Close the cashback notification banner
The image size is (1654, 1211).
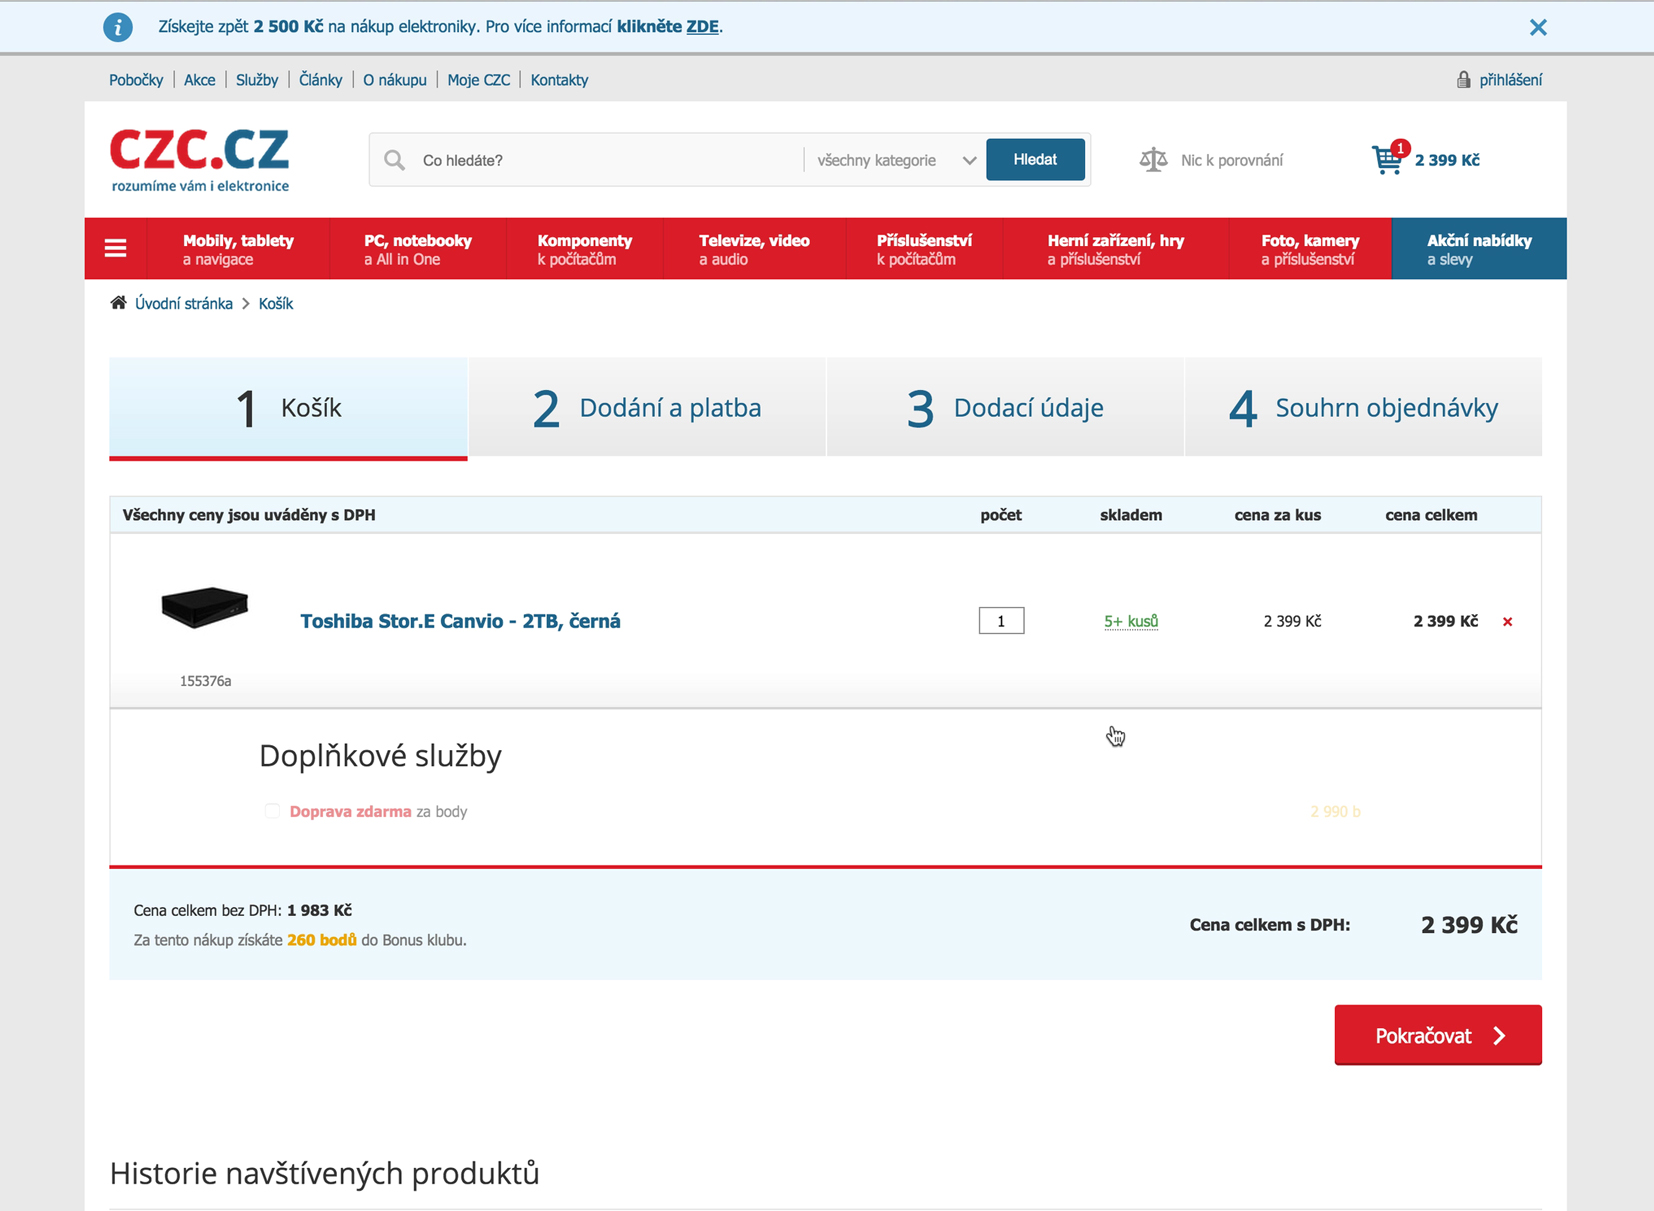[x=1538, y=27]
